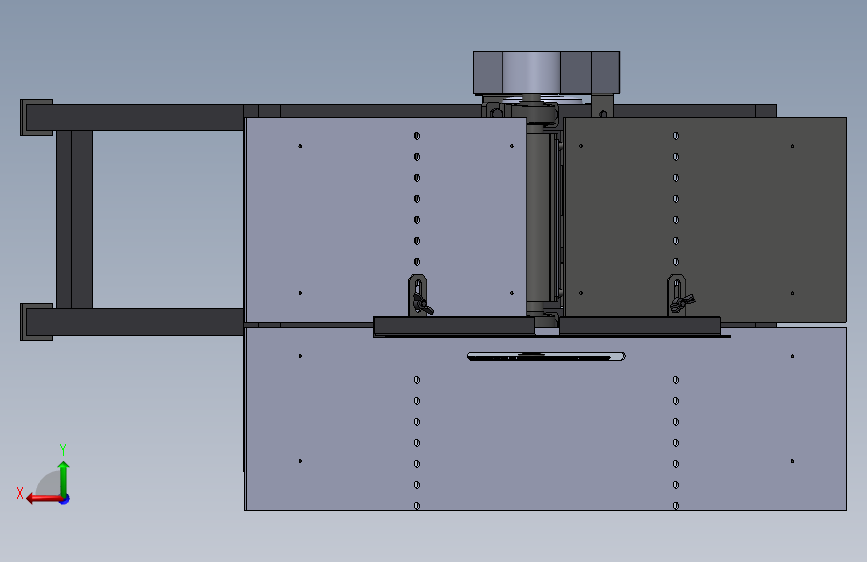Select the wing-nut bracket on the light gray panel
Screen dimensions: 867x562
[x=419, y=296]
